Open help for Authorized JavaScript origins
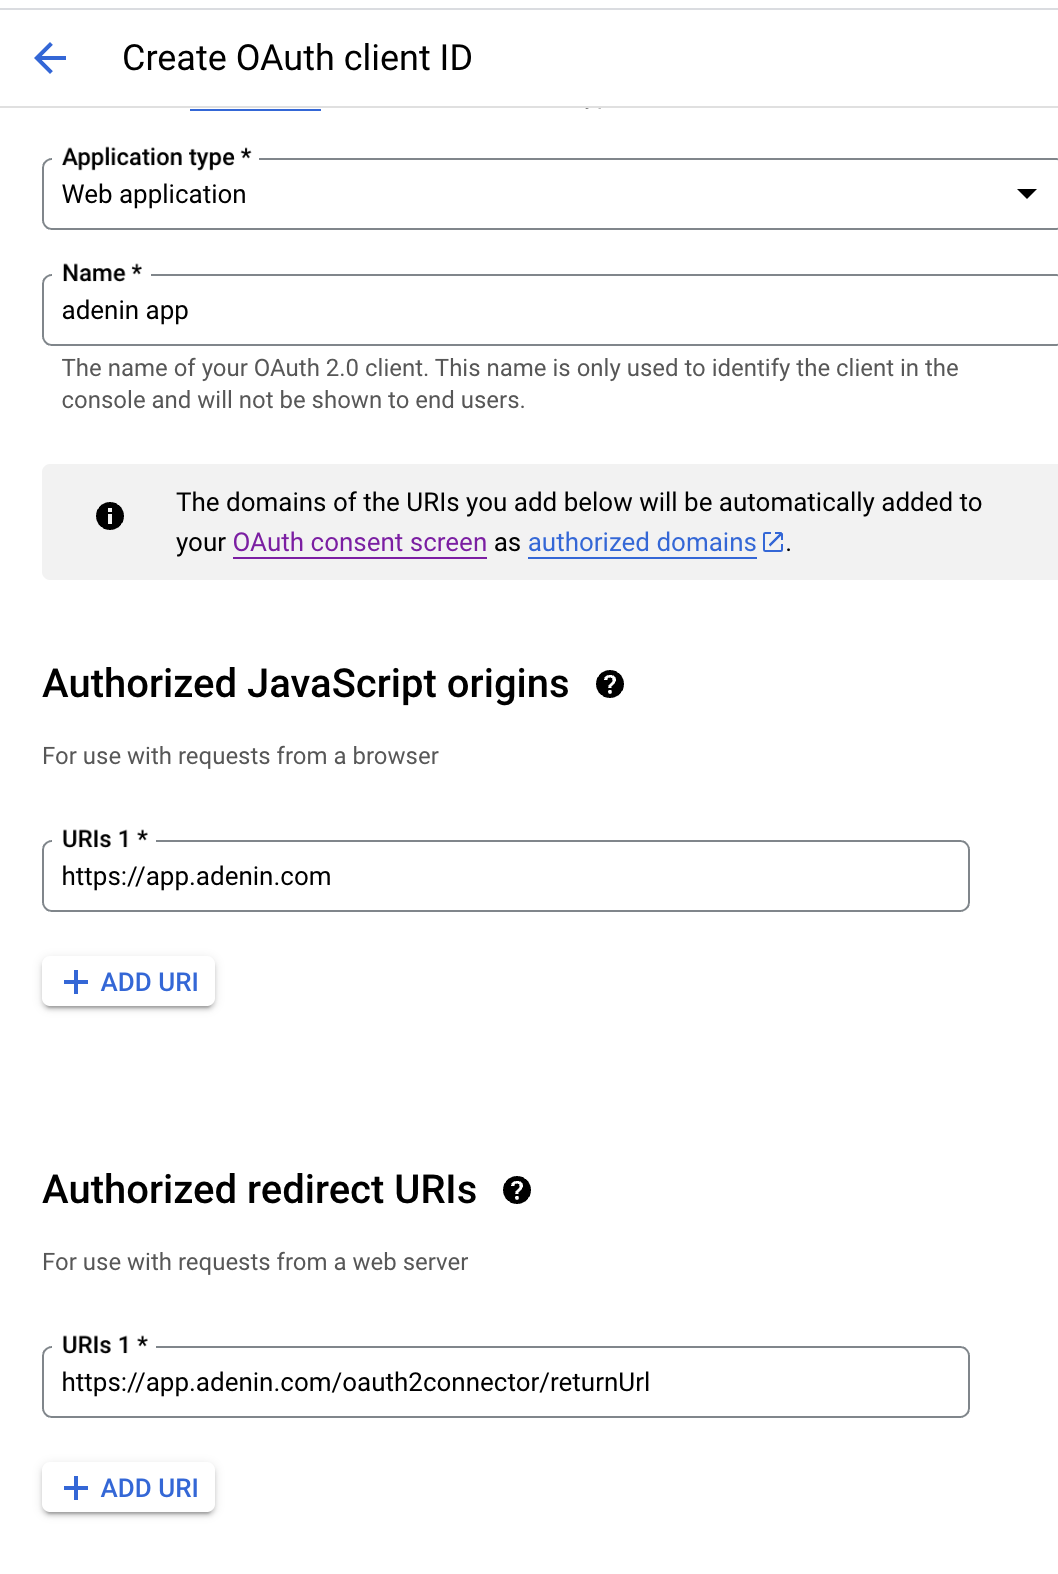This screenshot has width=1058, height=1574. tap(610, 684)
